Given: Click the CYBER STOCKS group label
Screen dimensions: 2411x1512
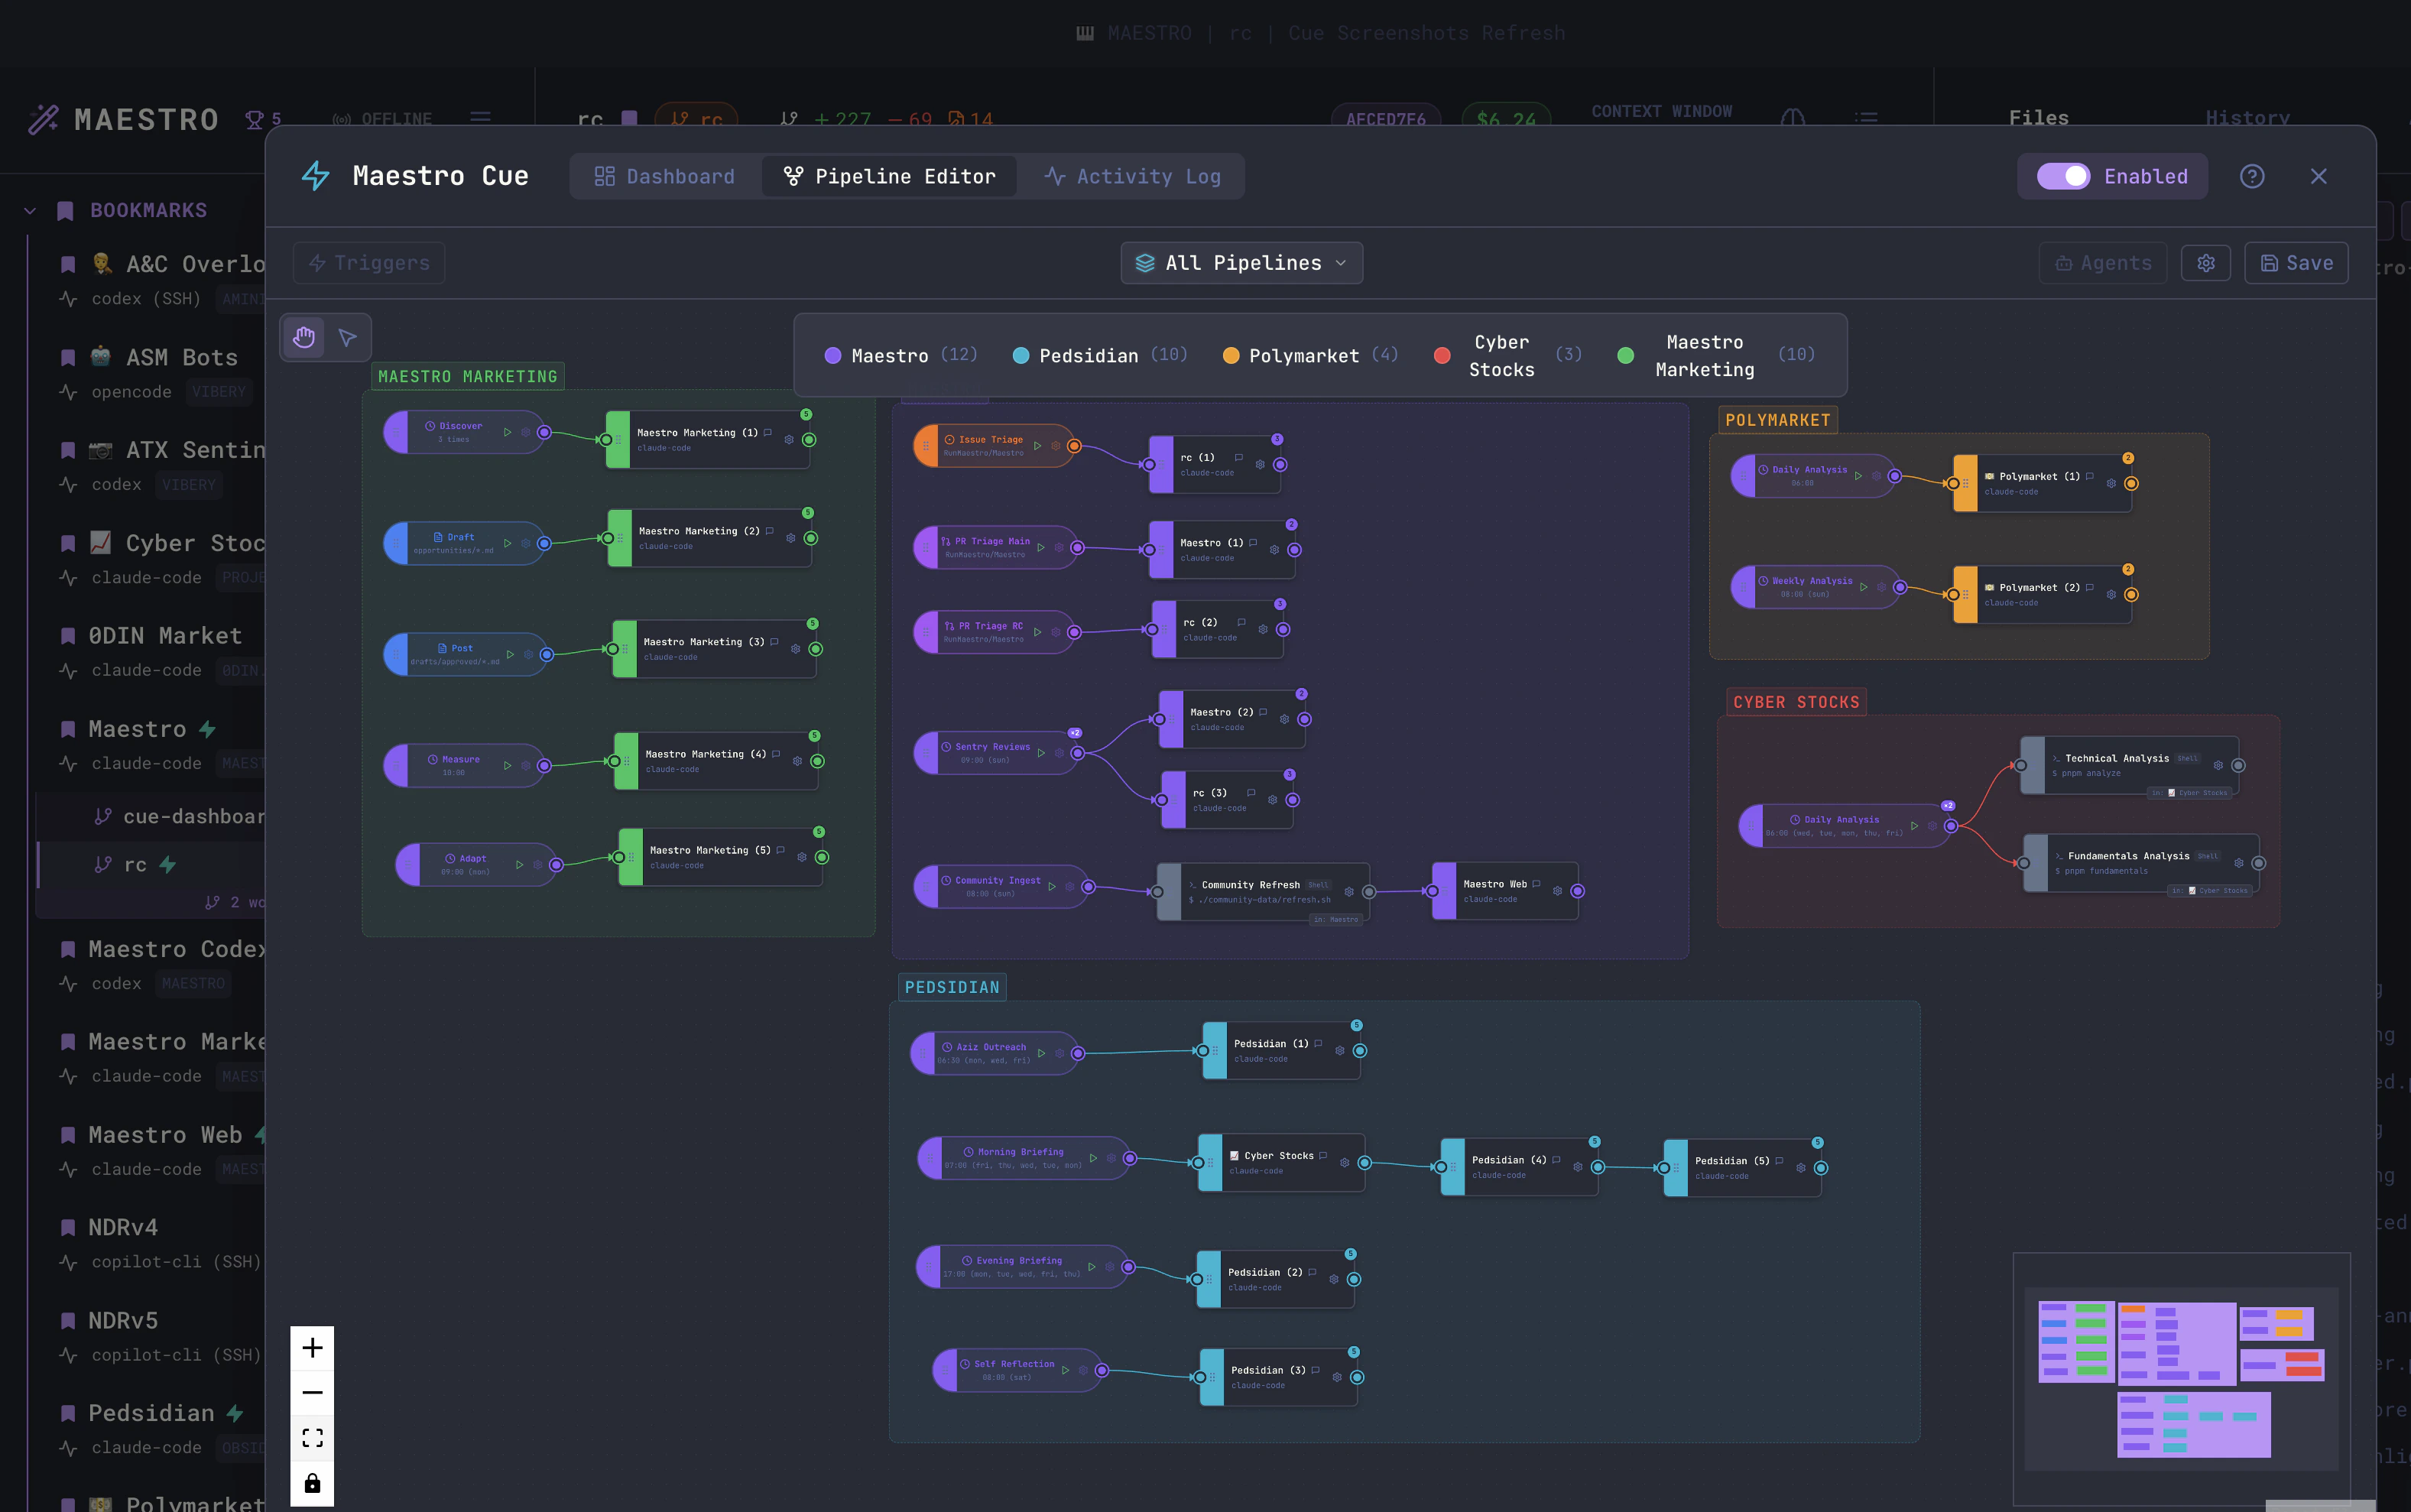Looking at the screenshot, I should 1796,702.
